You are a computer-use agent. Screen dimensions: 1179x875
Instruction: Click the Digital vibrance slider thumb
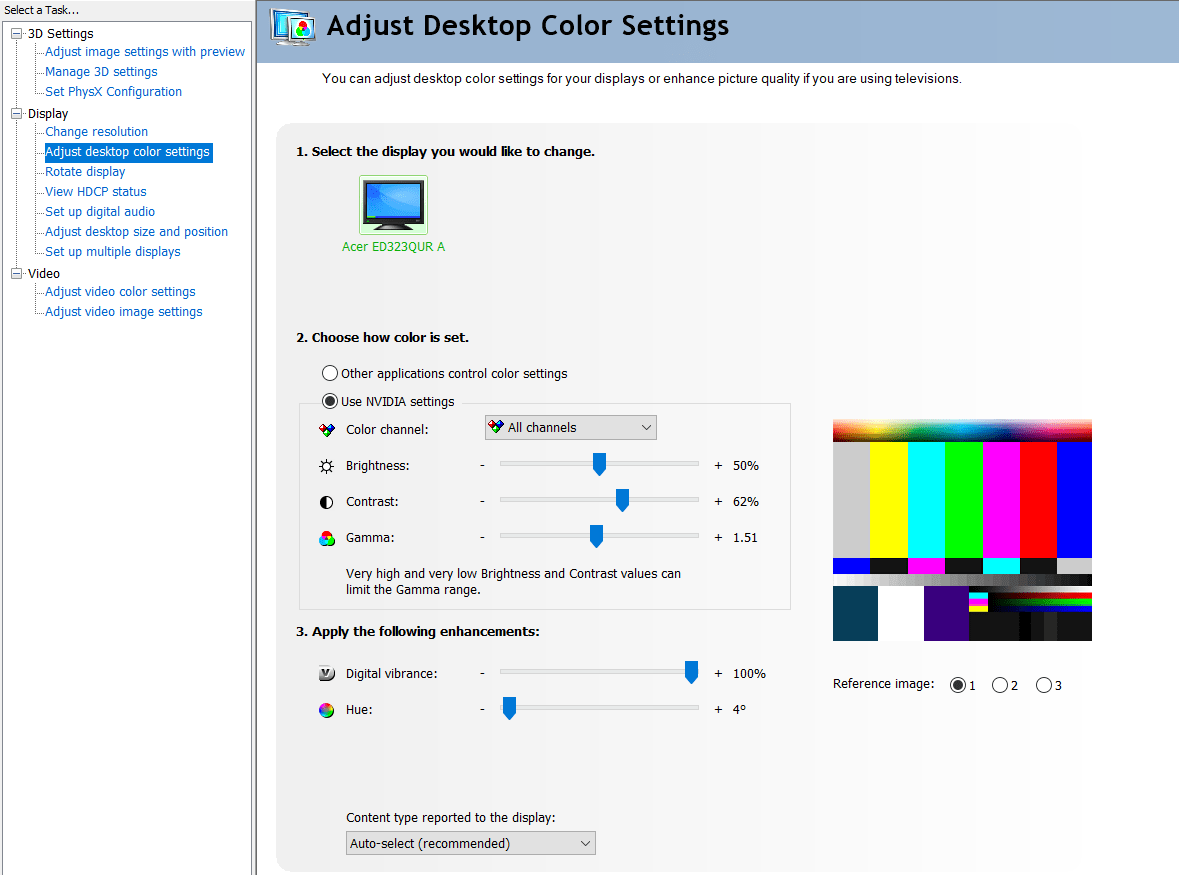click(691, 672)
